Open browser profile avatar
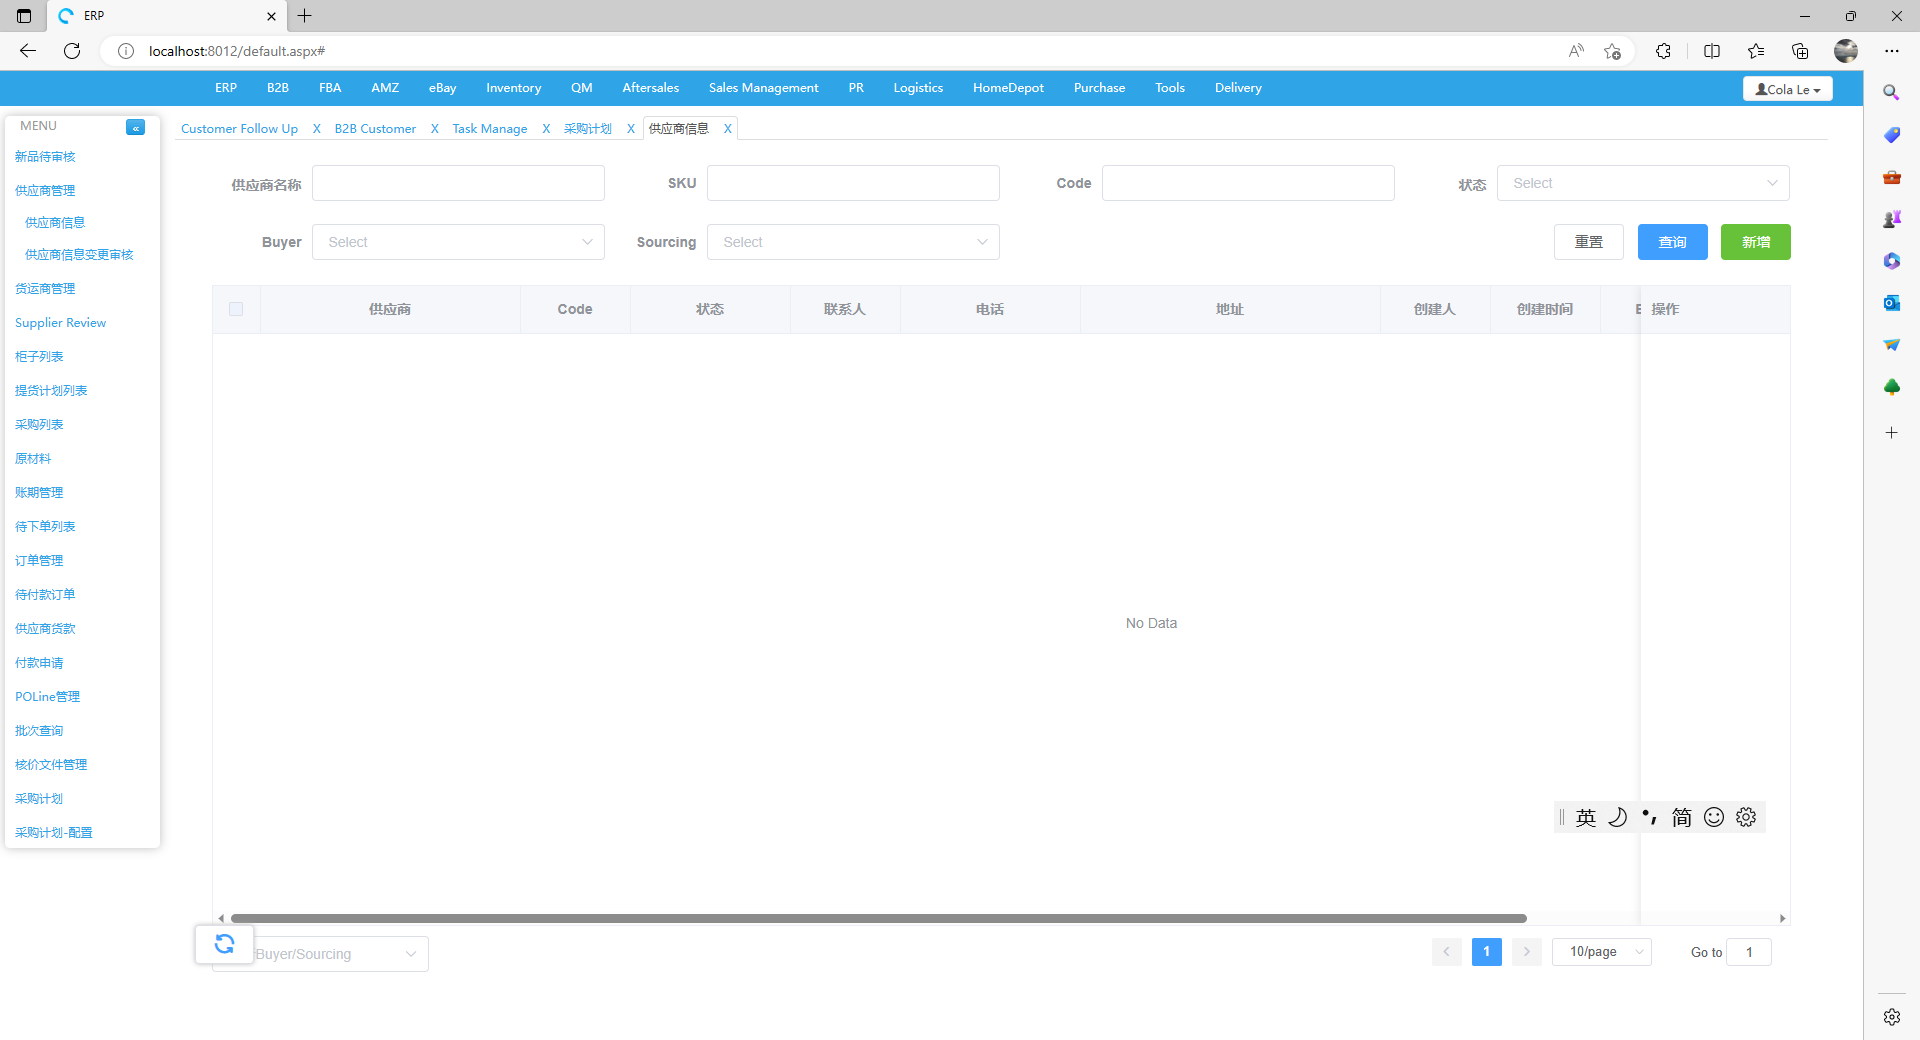The height and width of the screenshot is (1040, 1920). coord(1846,51)
